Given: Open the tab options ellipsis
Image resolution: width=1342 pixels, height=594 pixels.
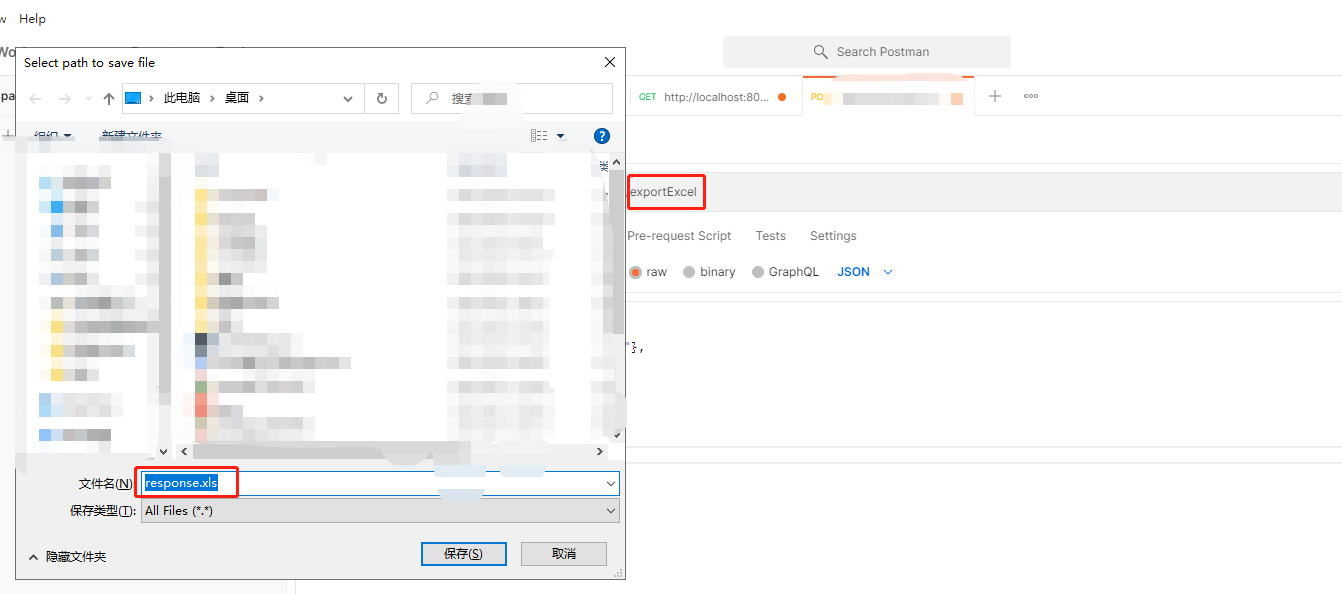Looking at the screenshot, I should (x=1031, y=96).
